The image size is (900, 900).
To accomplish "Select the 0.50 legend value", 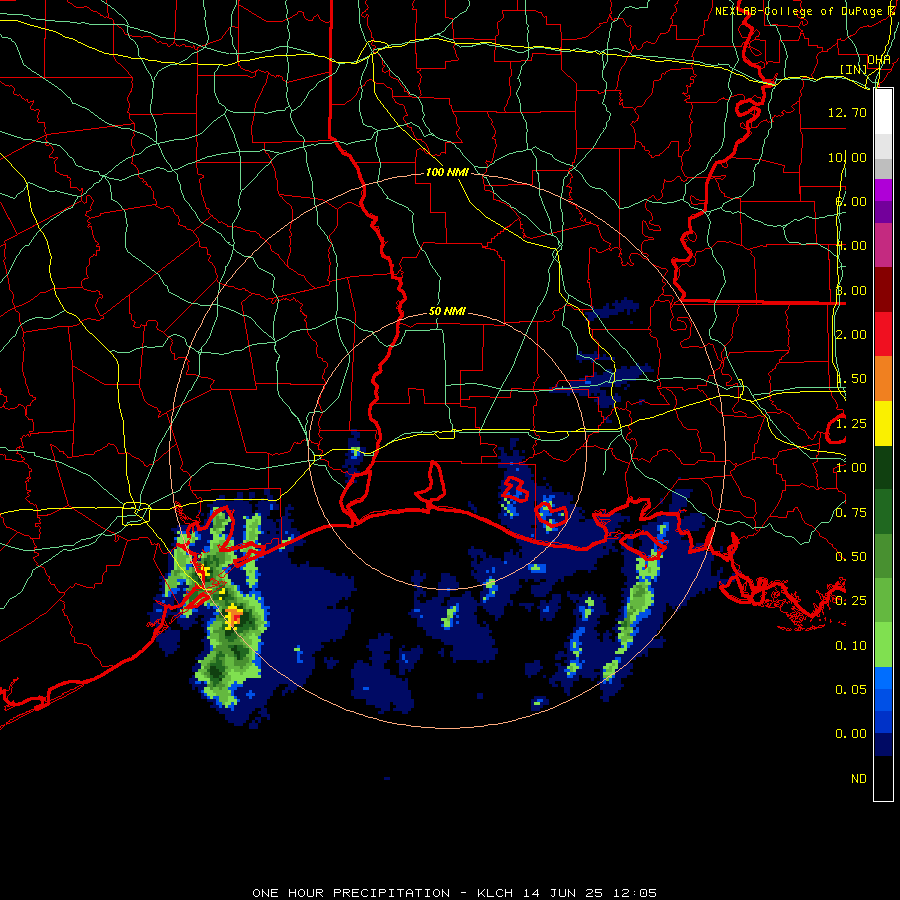I will pyautogui.click(x=851, y=557).
